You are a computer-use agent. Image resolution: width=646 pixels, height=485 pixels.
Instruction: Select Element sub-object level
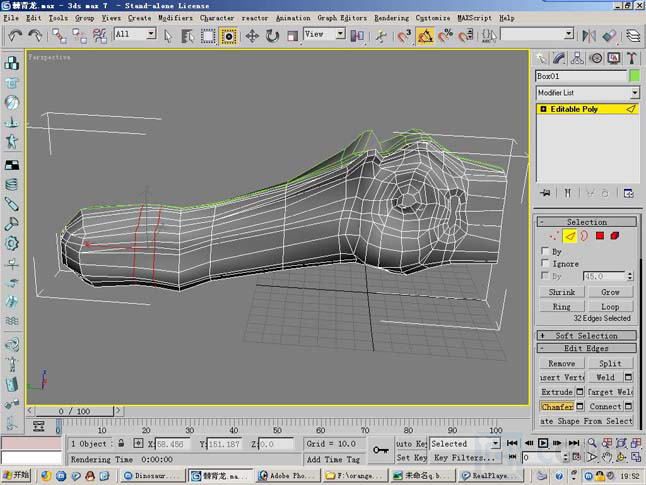pos(615,236)
